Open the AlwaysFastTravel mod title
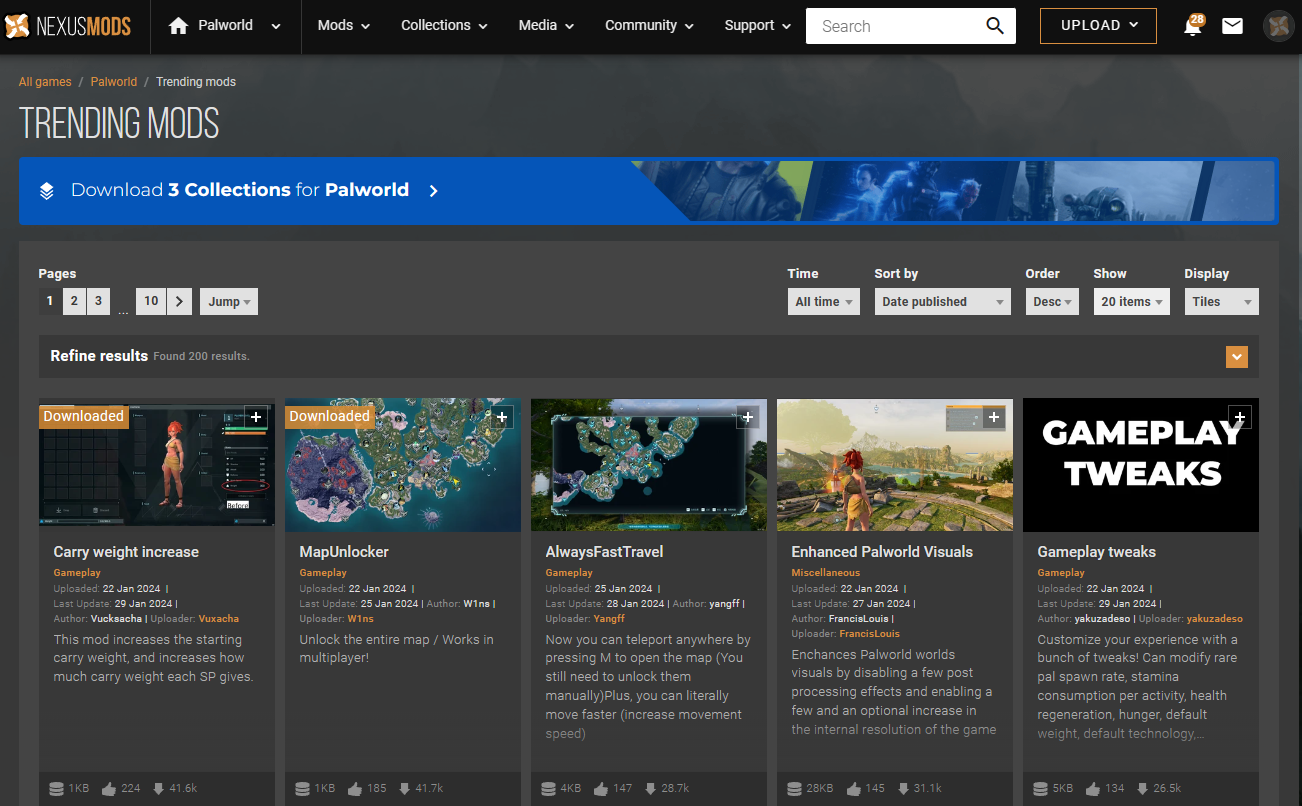This screenshot has width=1302, height=806. pos(604,552)
